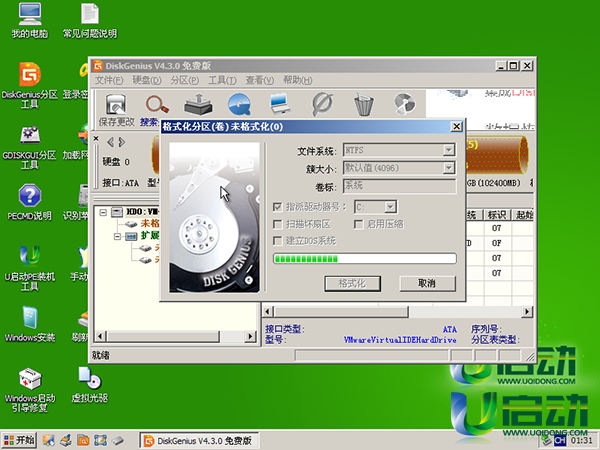Toggle the 建立DOS系统 checkbox
The height and width of the screenshot is (450, 600).
coord(278,241)
